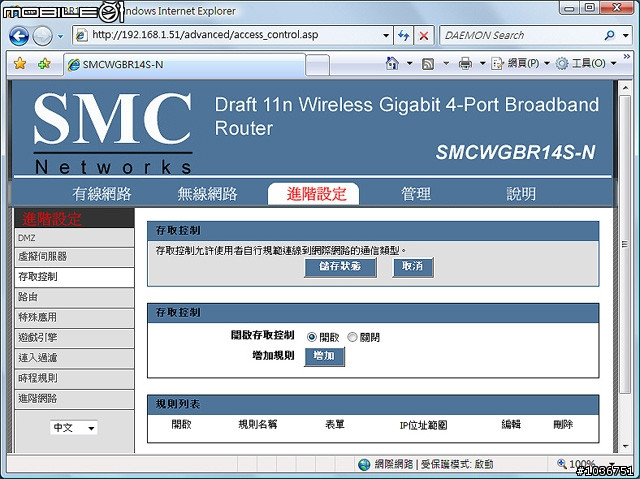Viewport: 640px width, 479px height.
Task: Click the 開啟 column header in rule list
Action: [x=181, y=425]
